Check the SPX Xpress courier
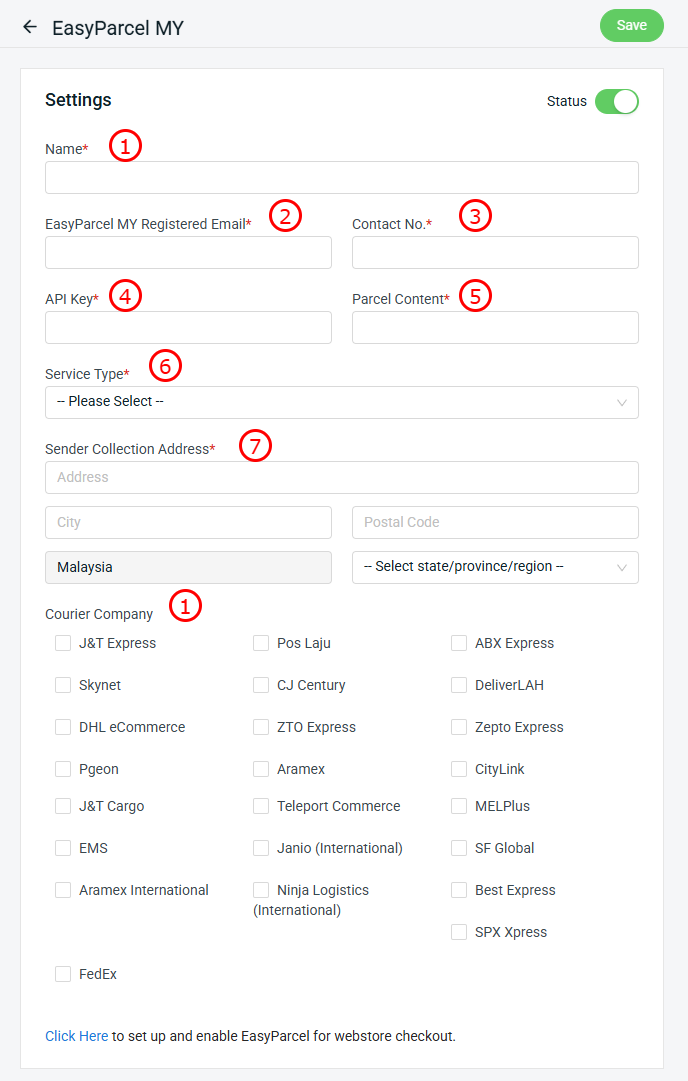688x1081 pixels. click(459, 932)
